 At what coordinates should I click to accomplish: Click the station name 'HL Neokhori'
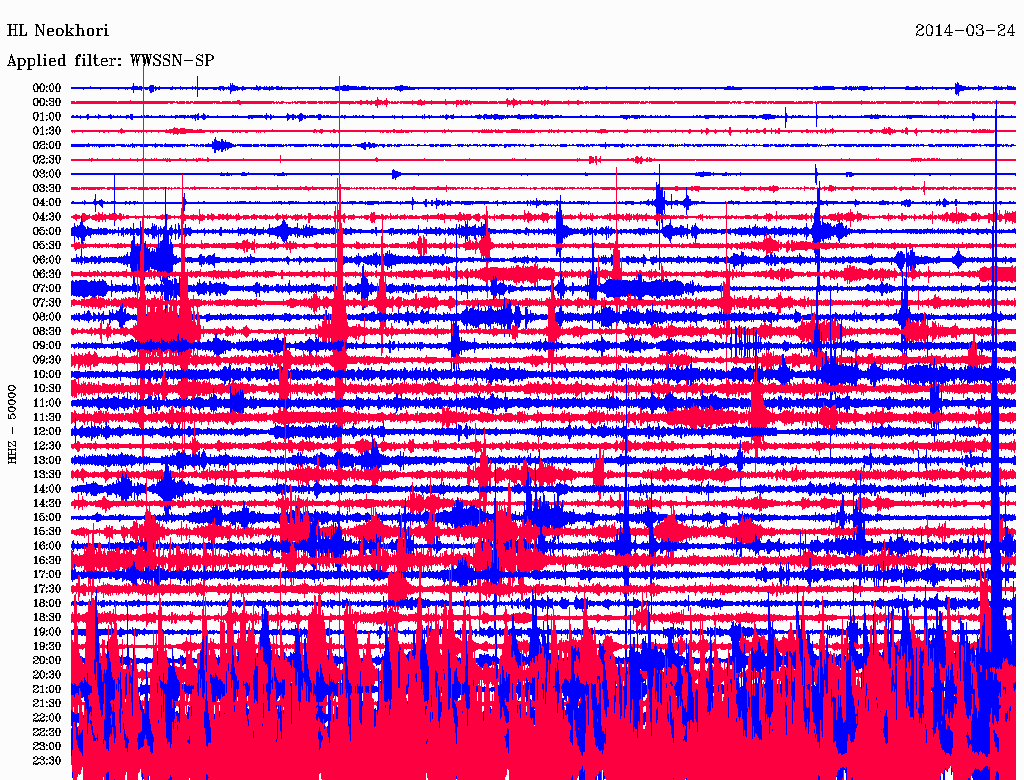(57, 31)
